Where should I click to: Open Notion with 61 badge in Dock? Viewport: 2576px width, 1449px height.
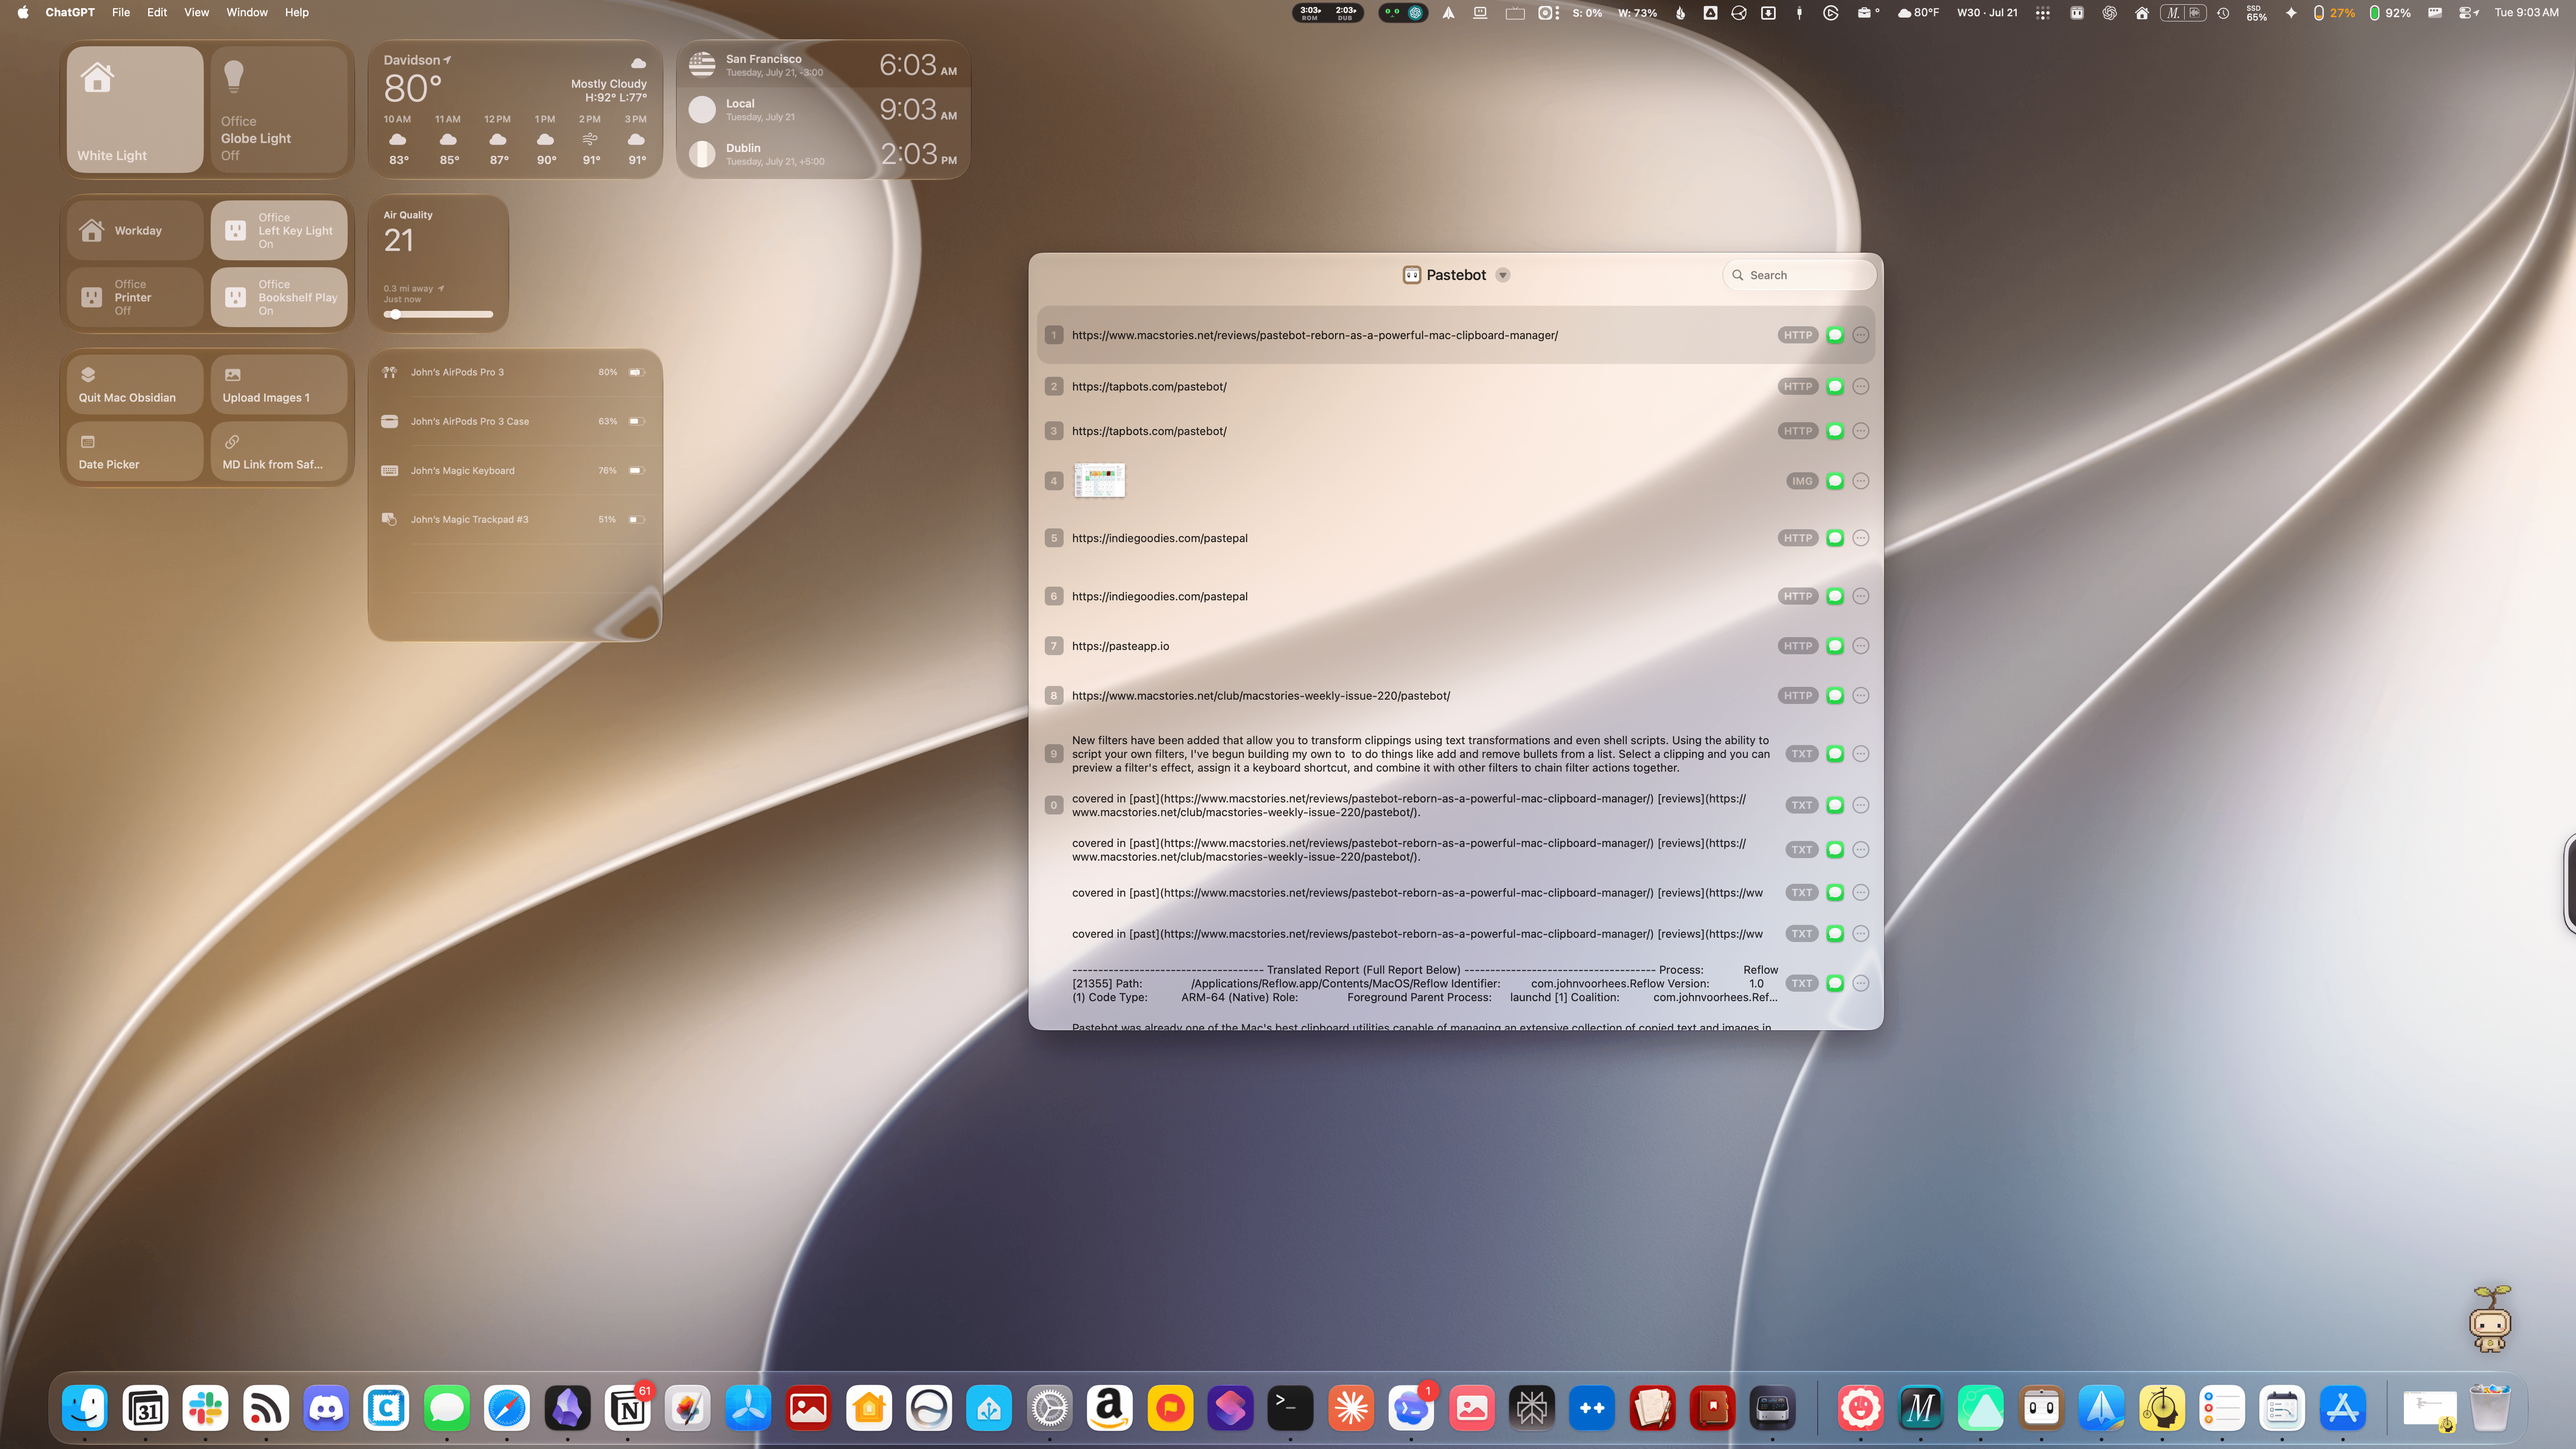pos(628,1408)
